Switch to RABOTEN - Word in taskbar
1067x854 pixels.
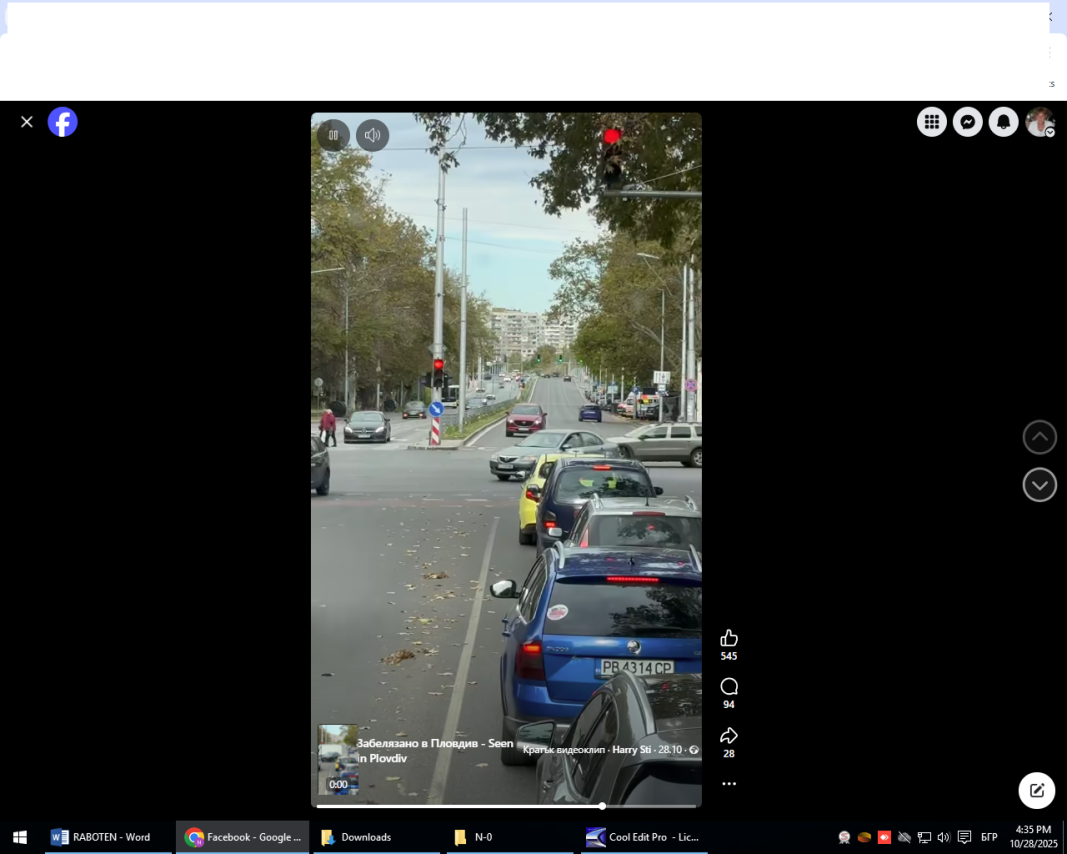pos(102,837)
